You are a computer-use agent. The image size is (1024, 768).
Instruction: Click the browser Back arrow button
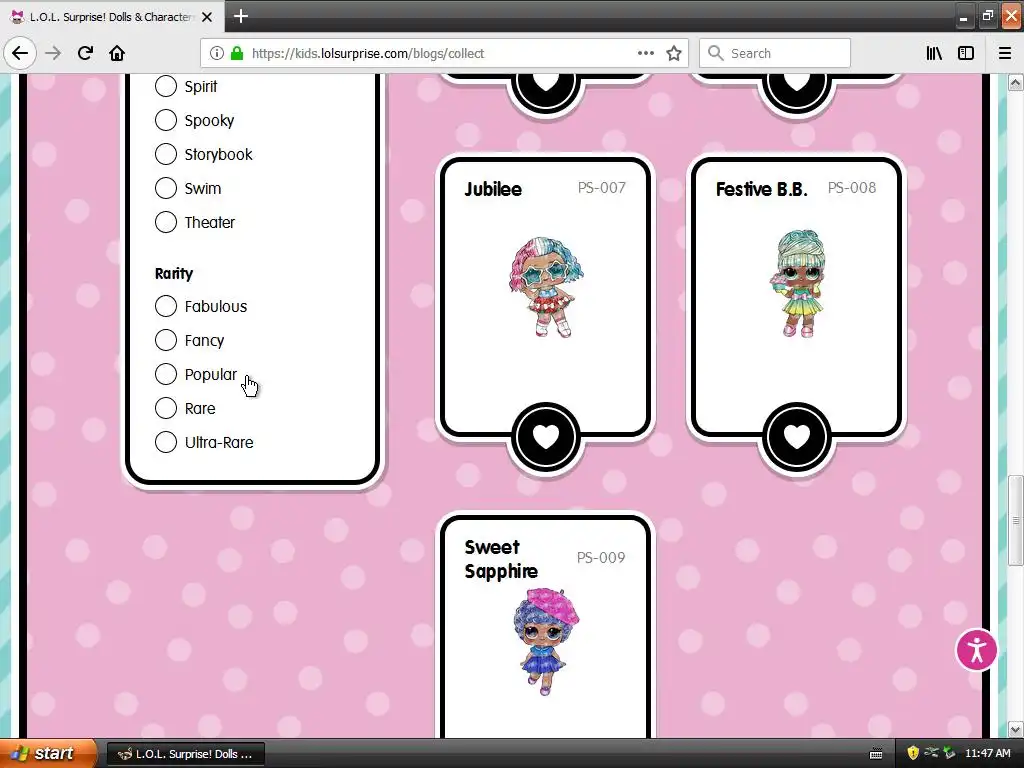pyautogui.click(x=20, y=53)
